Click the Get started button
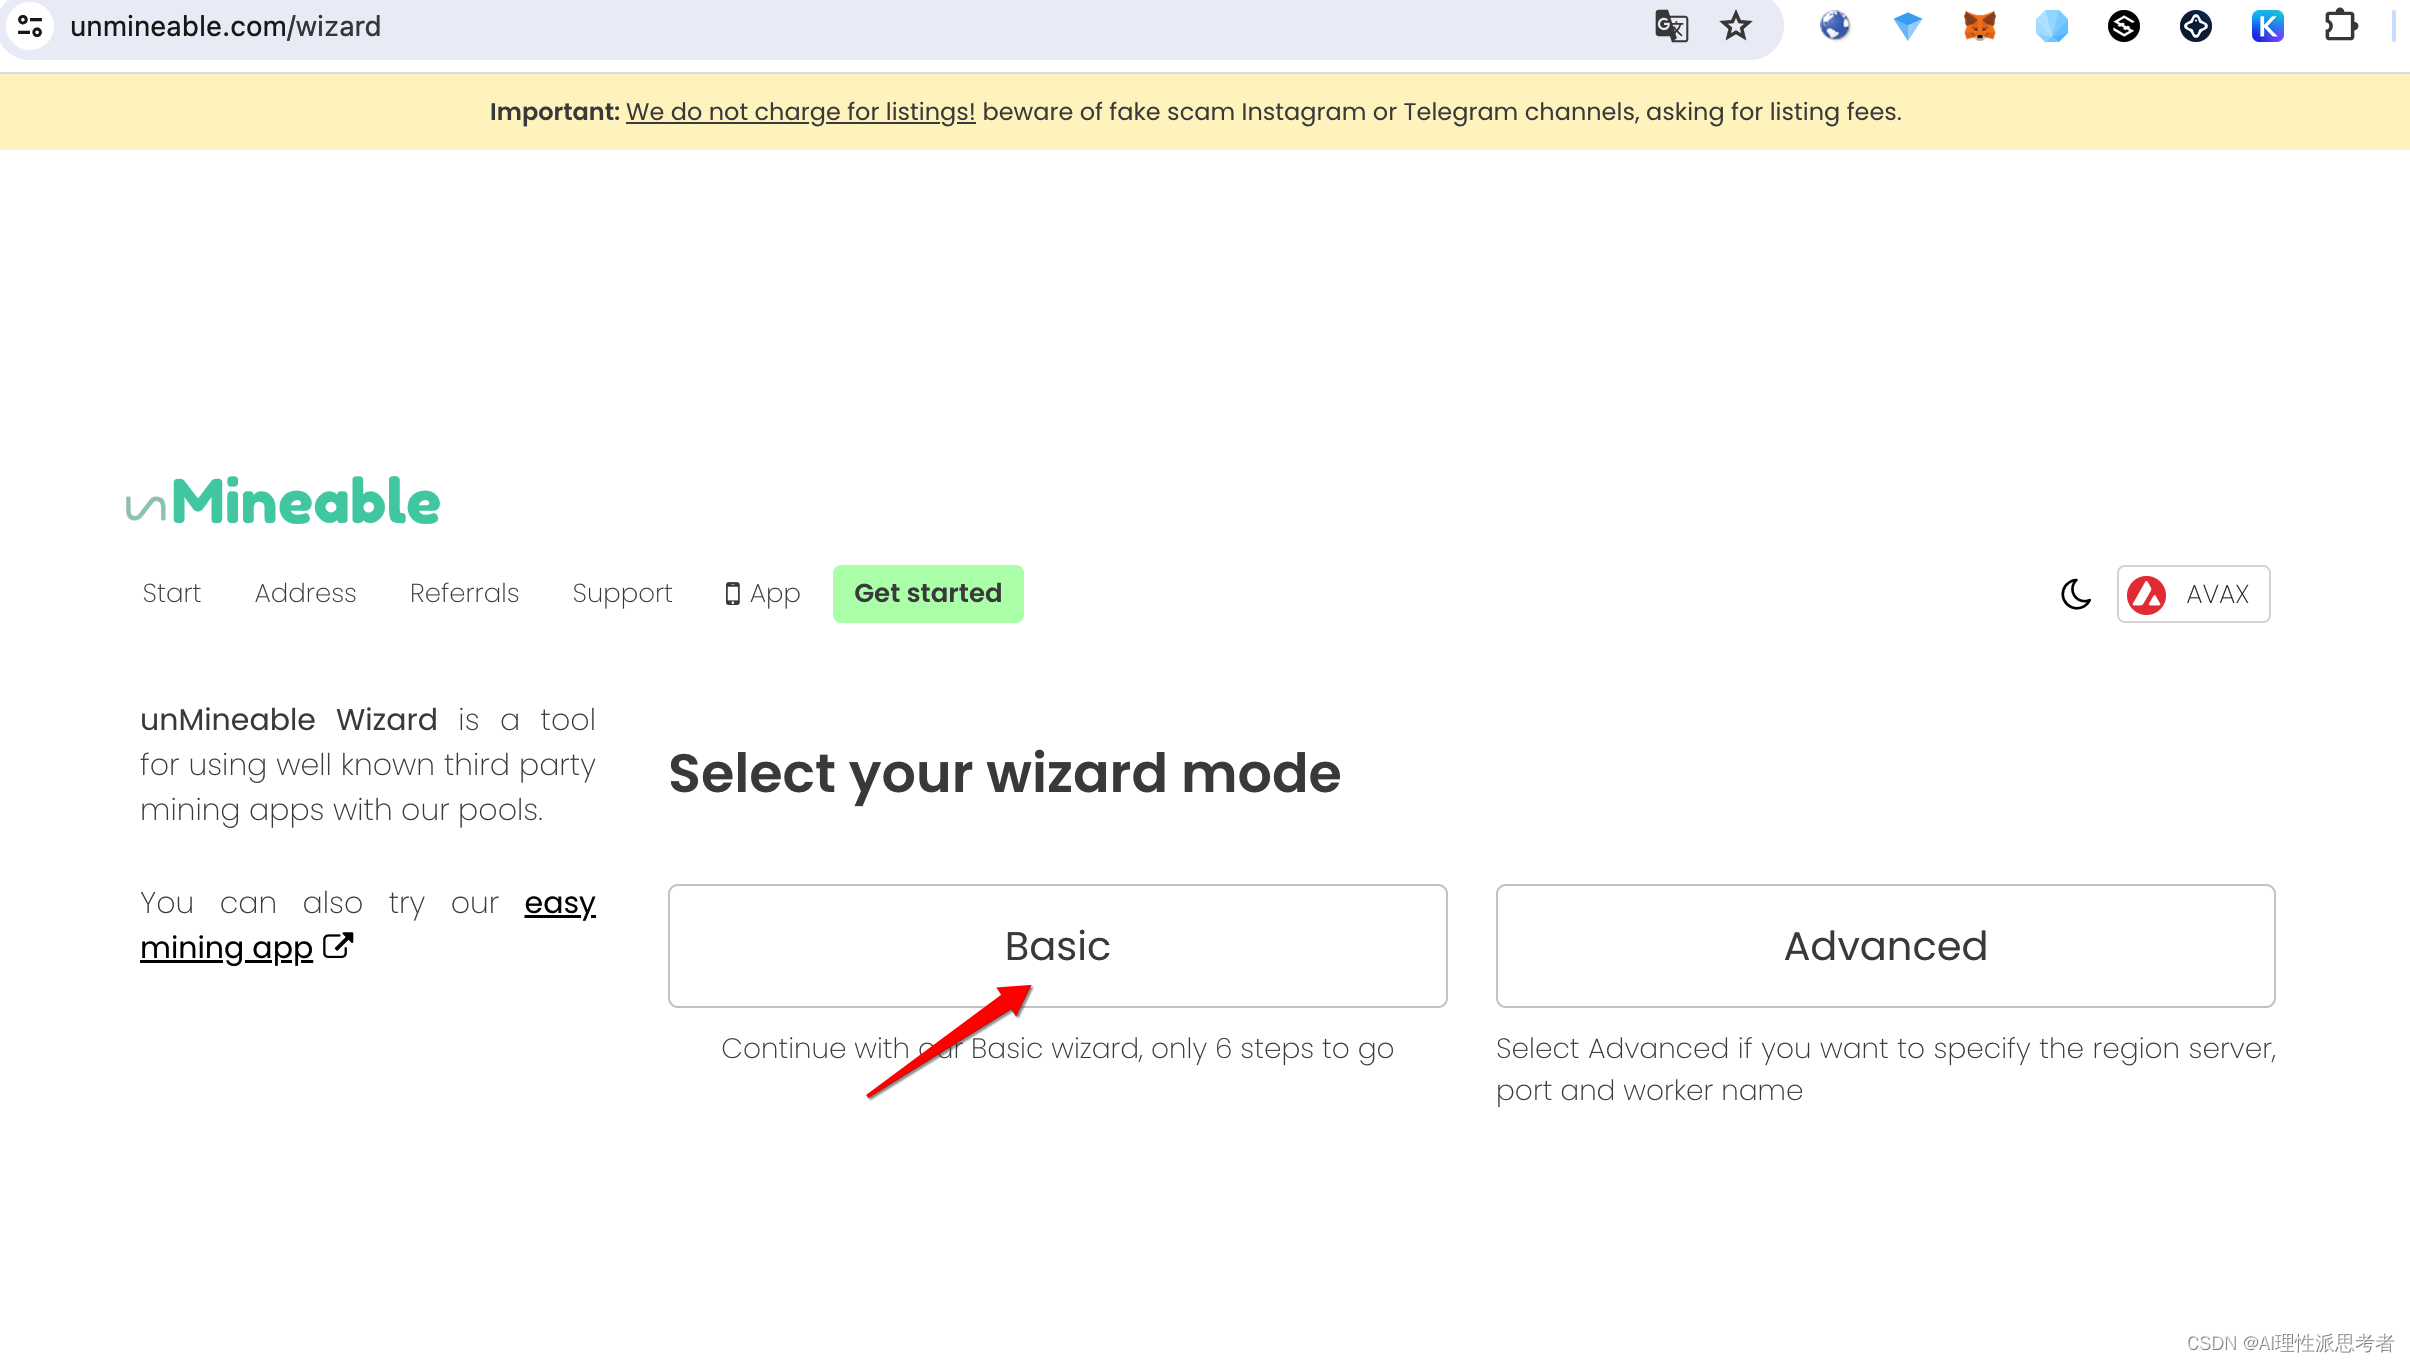Viewport: 2410px width, 1362px height. (x=927, y=592)
